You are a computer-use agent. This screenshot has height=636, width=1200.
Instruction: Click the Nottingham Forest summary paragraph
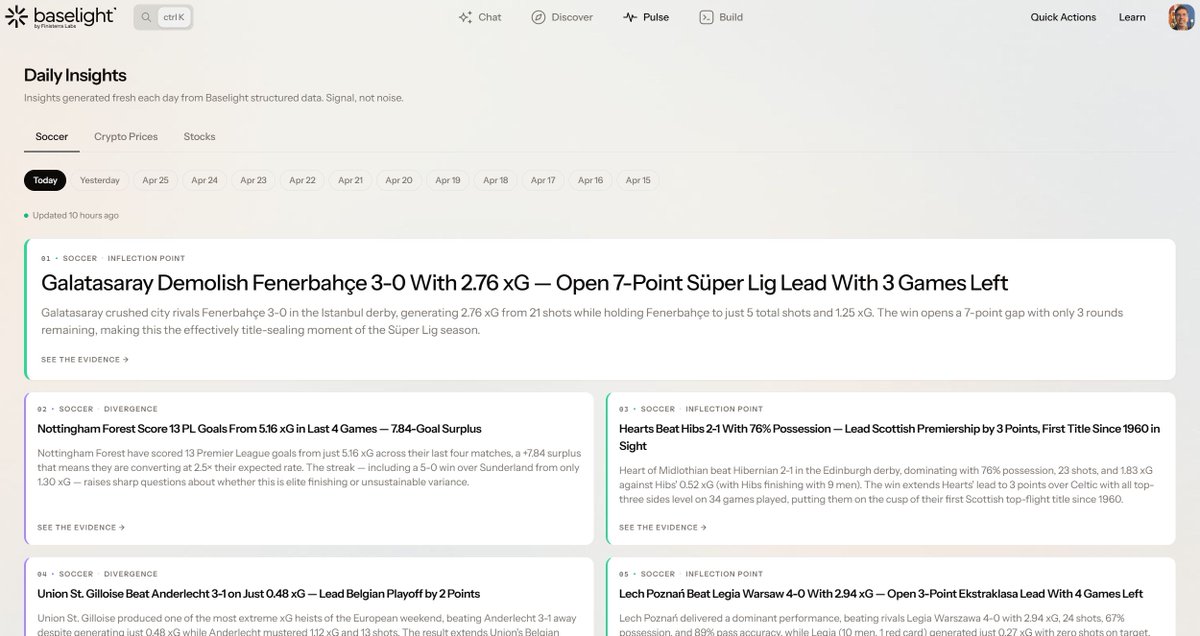(x=309, y=467)
